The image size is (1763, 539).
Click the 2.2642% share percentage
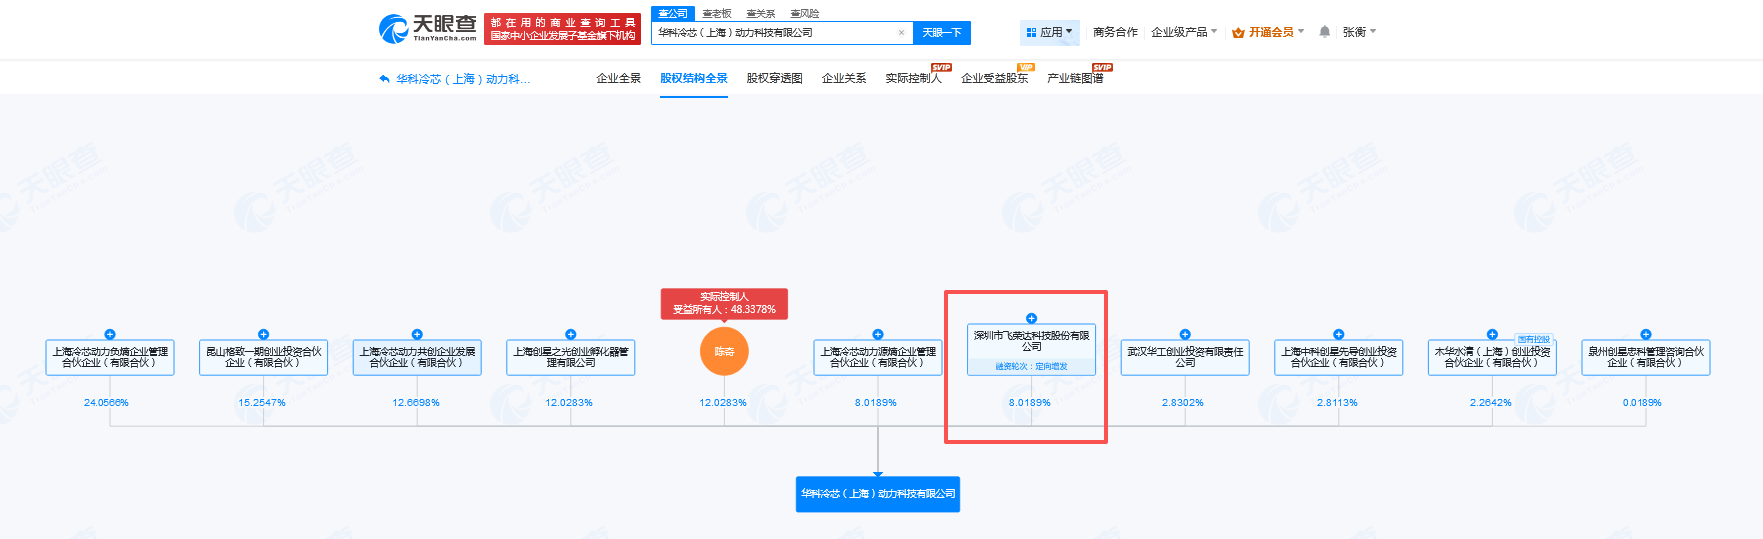click(1490, 403)
